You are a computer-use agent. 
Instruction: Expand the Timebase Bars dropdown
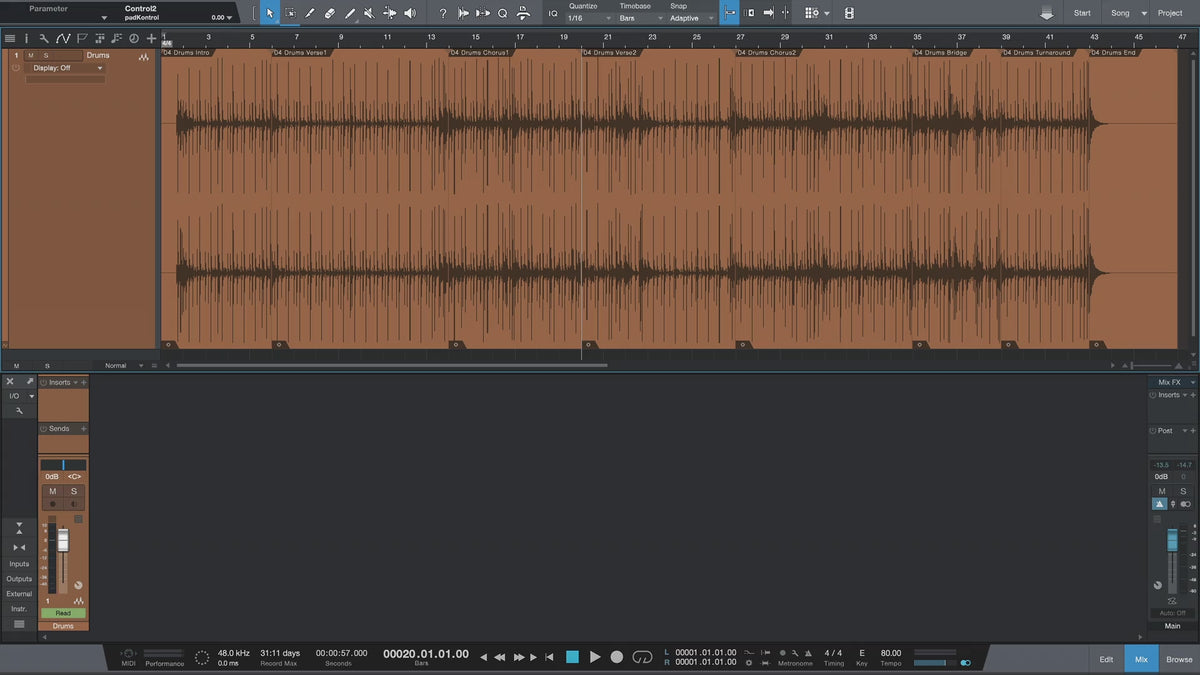[638, 18]
